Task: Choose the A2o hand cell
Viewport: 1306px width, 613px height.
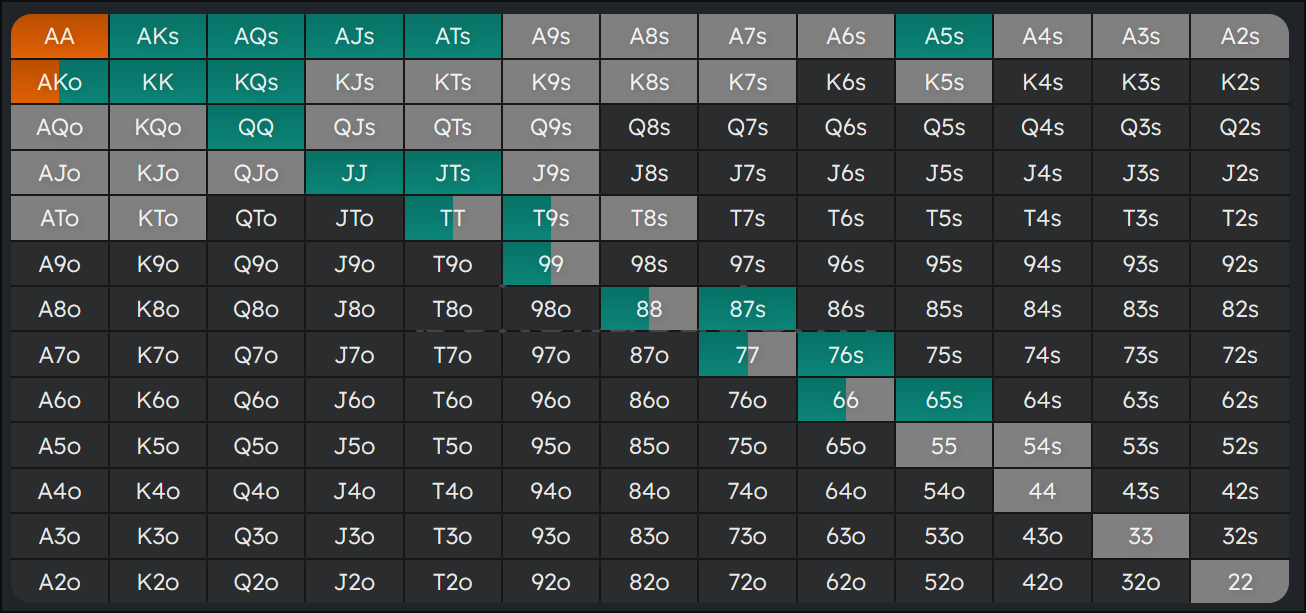Action: click(59, 582)
